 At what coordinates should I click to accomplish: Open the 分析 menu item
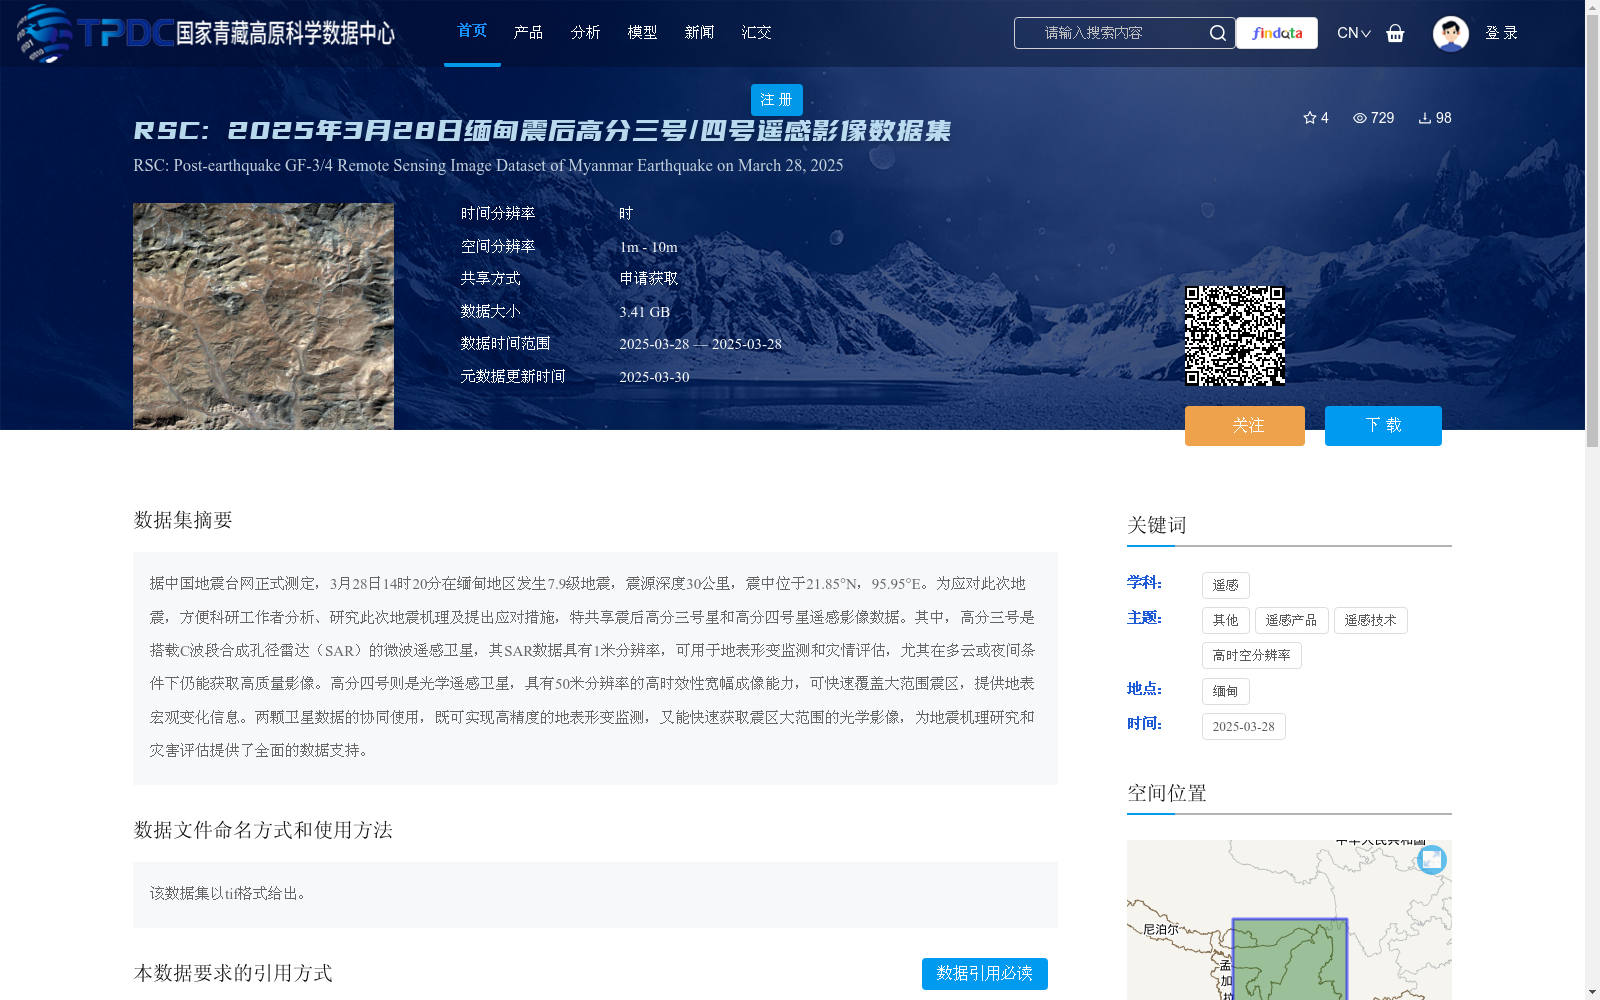pyautogui.click(x=585, y=32)
